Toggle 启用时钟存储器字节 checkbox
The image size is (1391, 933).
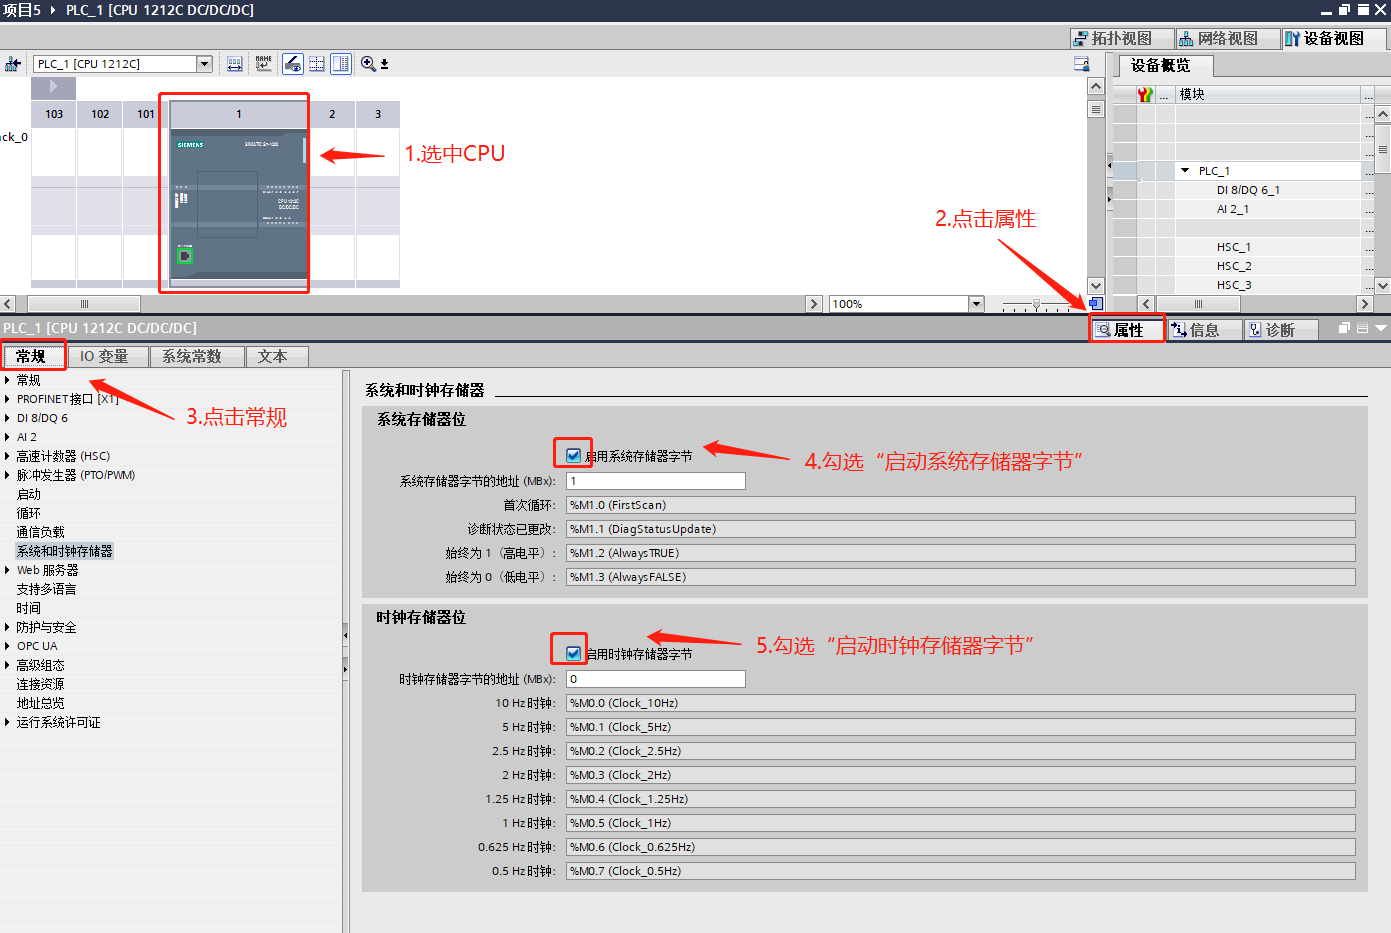coord(573,653)
